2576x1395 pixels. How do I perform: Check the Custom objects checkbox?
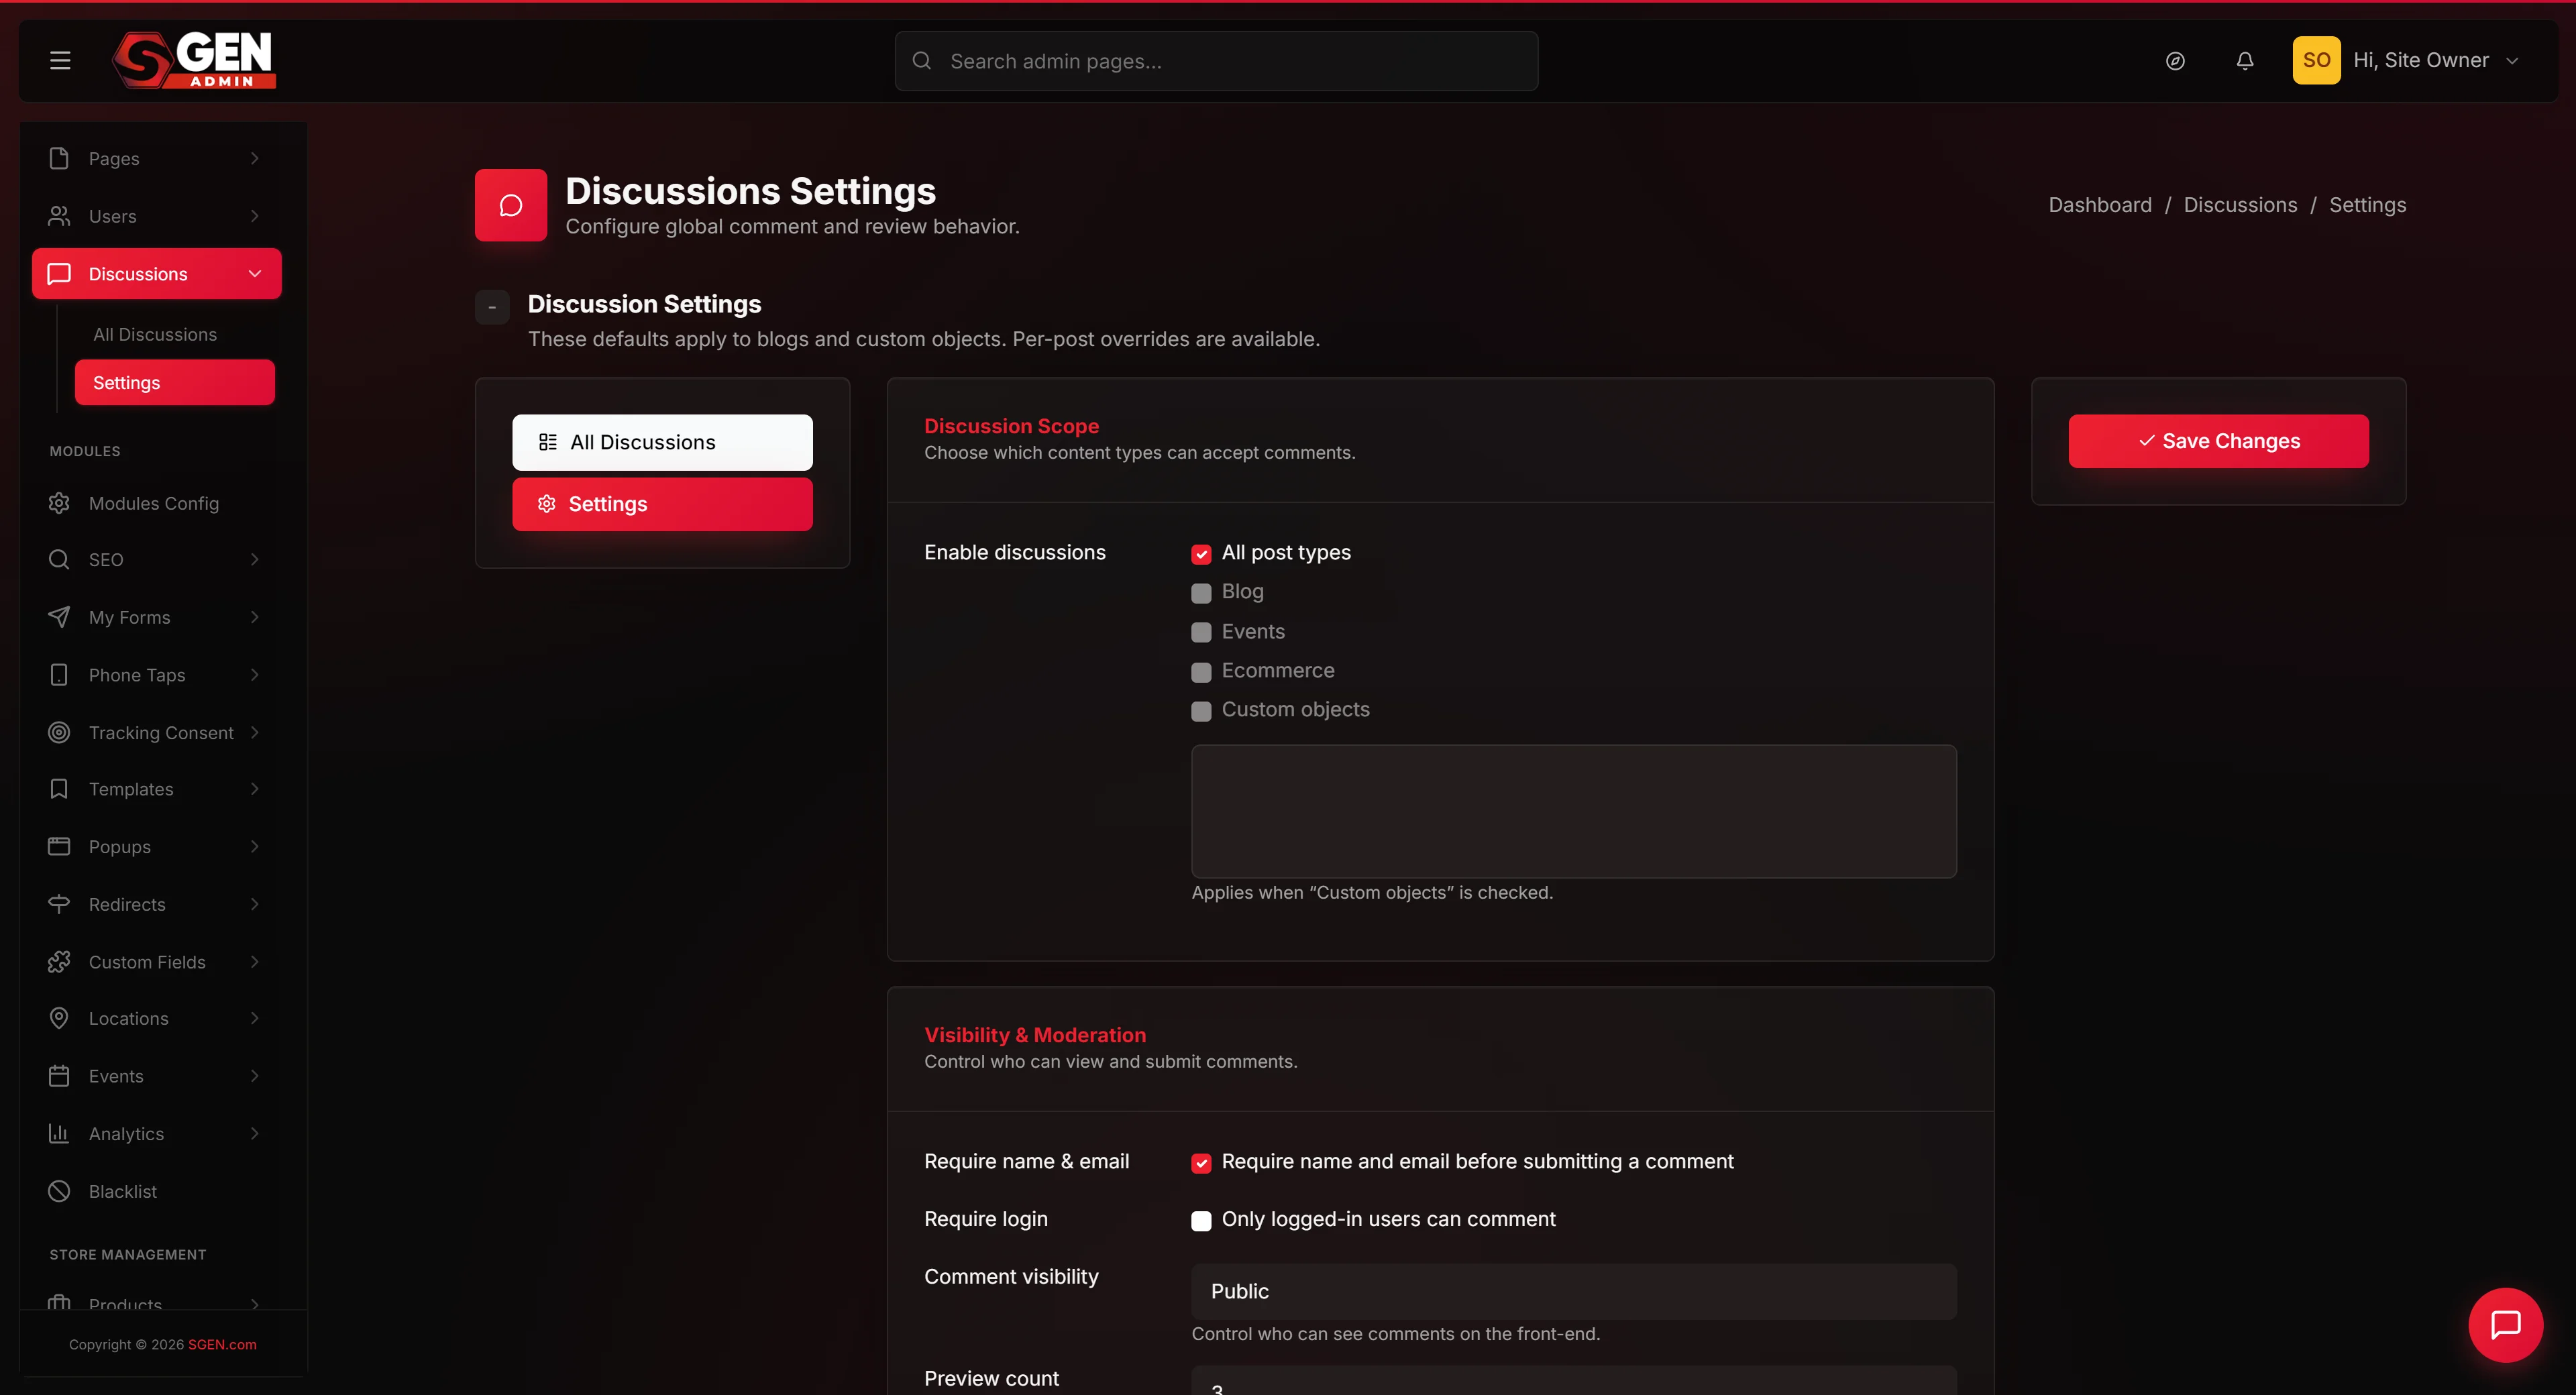click(x=1201, y=711)
